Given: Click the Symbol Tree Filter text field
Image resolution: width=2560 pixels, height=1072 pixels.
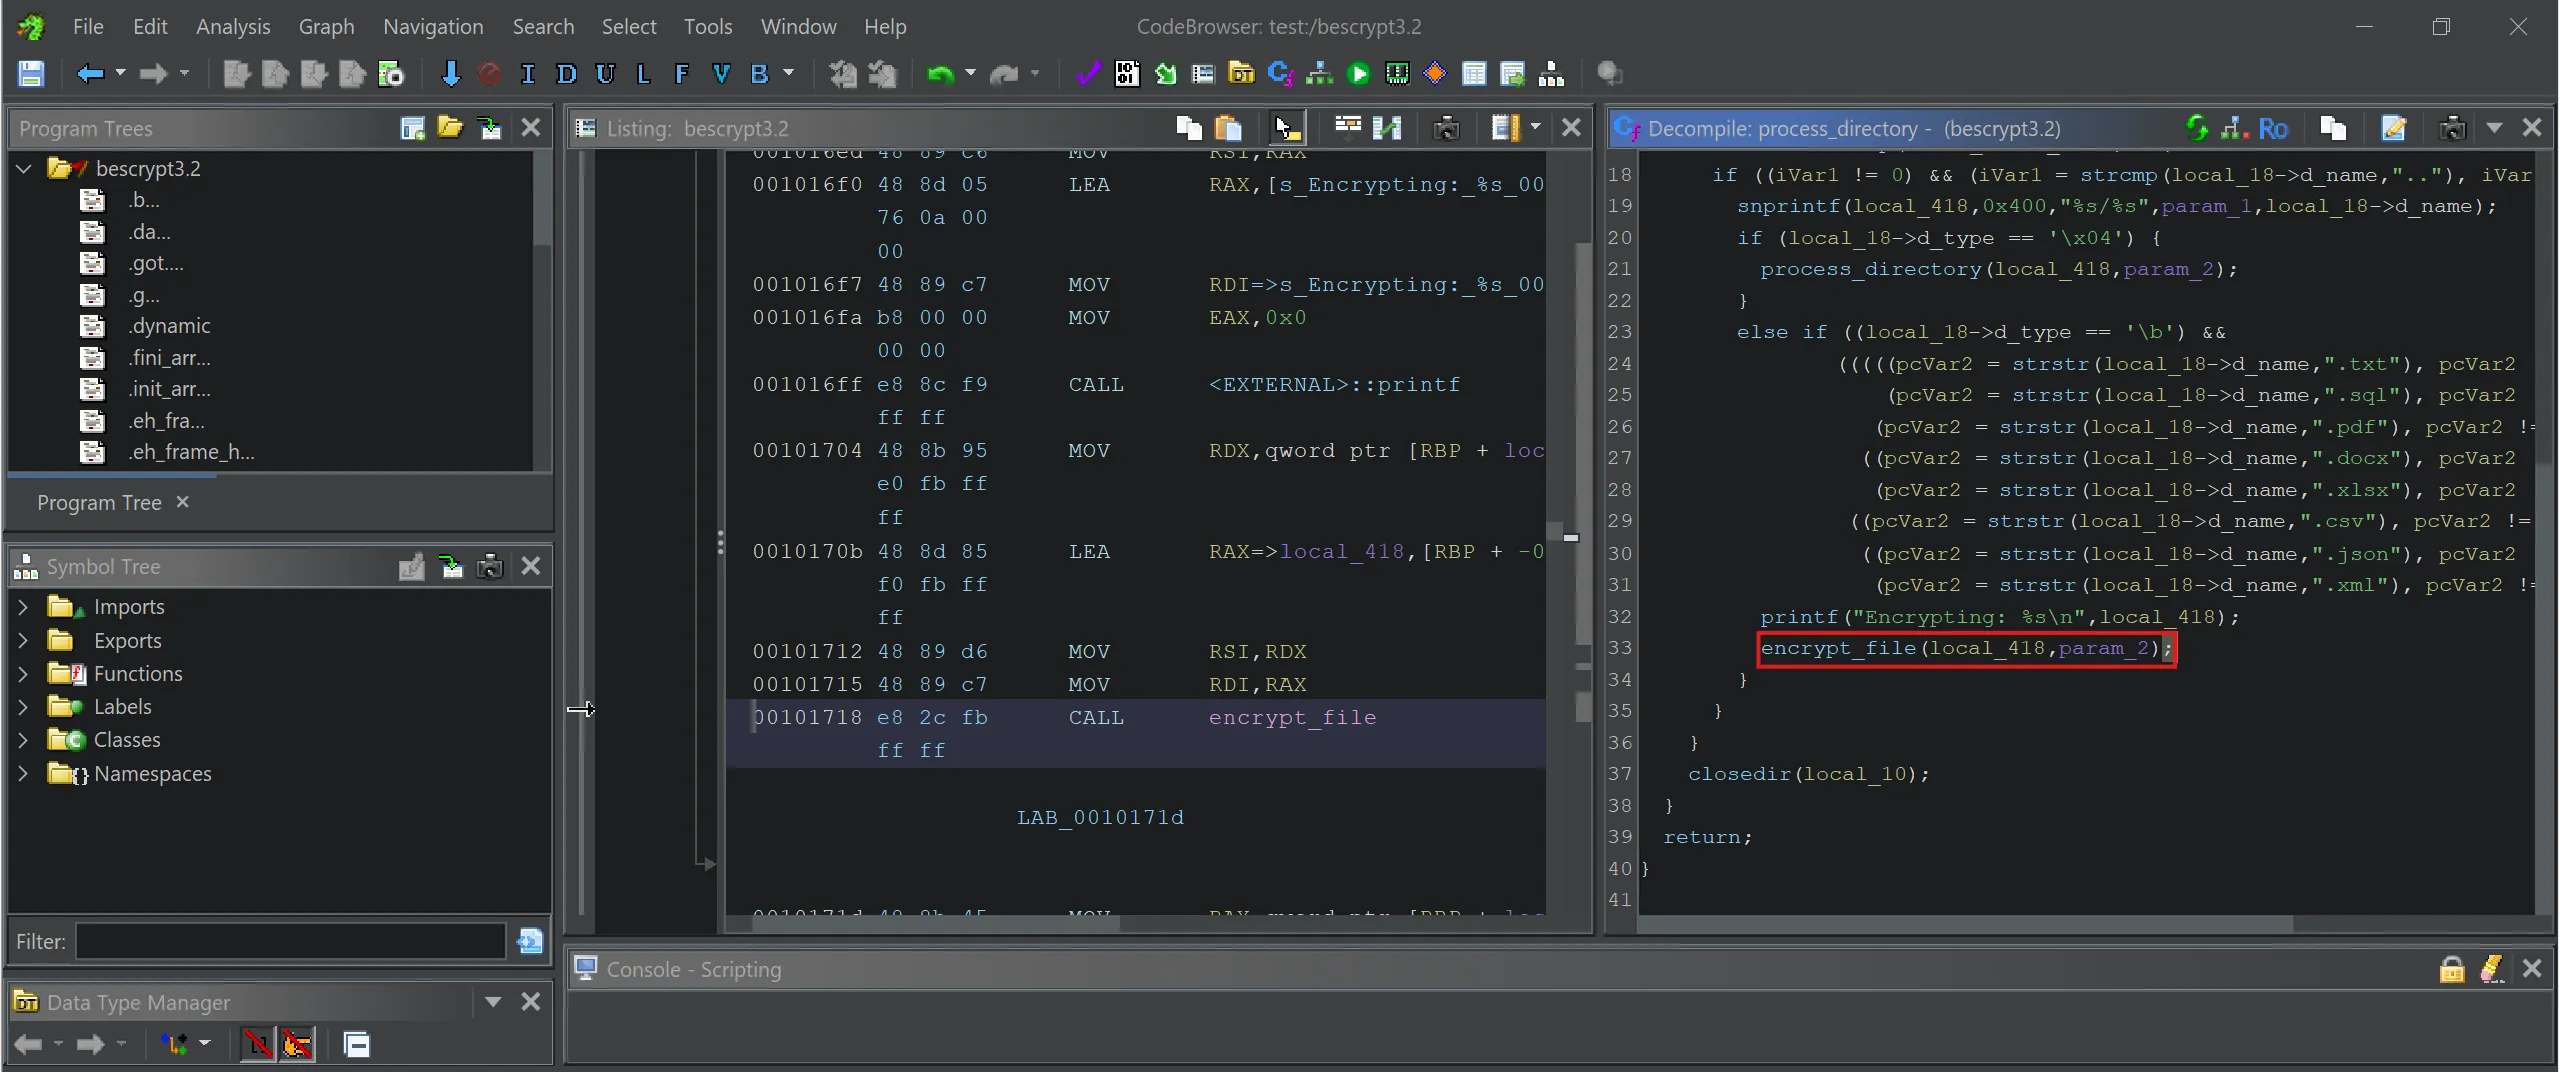Looking at the screenshot, I should point(290,942).
